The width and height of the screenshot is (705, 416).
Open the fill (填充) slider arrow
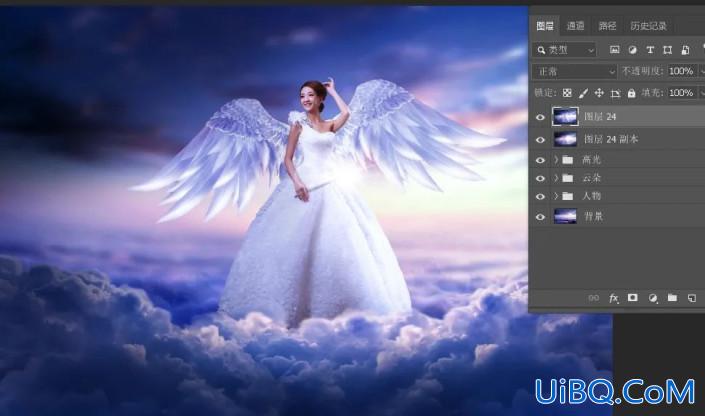pos(701,93)
